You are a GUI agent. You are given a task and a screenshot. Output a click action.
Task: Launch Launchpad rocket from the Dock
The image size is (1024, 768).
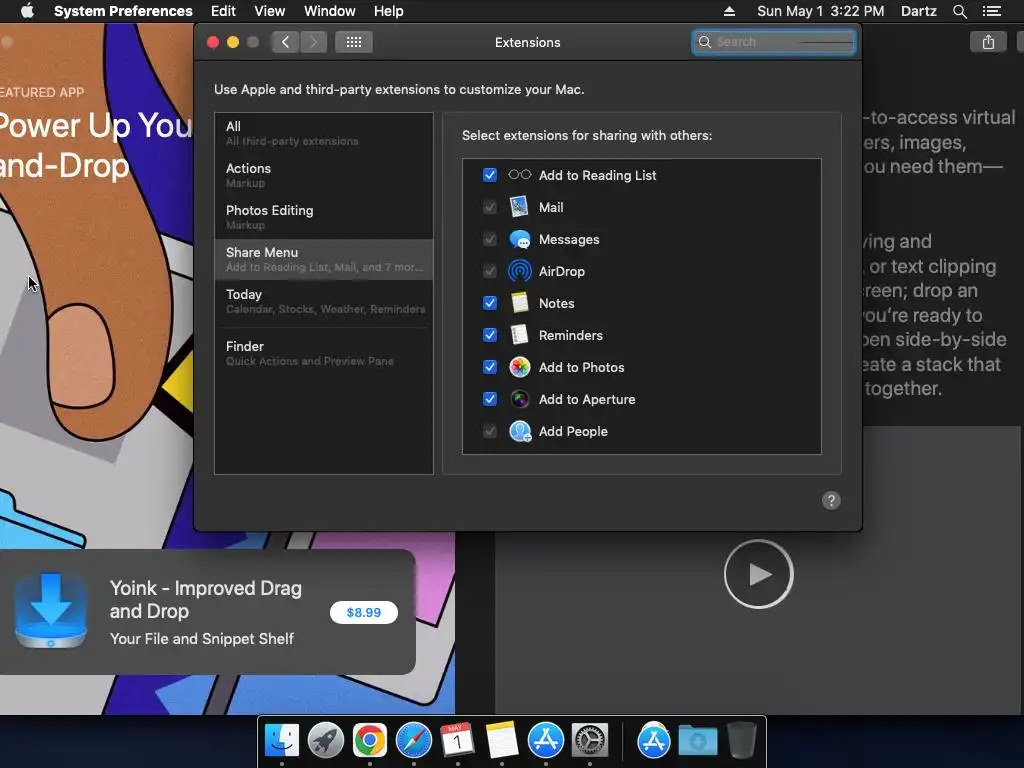tap(326, 741)
